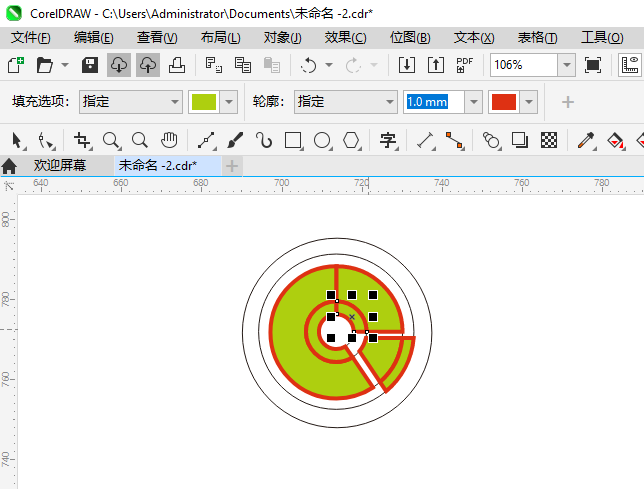
Task: Click the Save floppy disk icon
Action: [90, 65]
